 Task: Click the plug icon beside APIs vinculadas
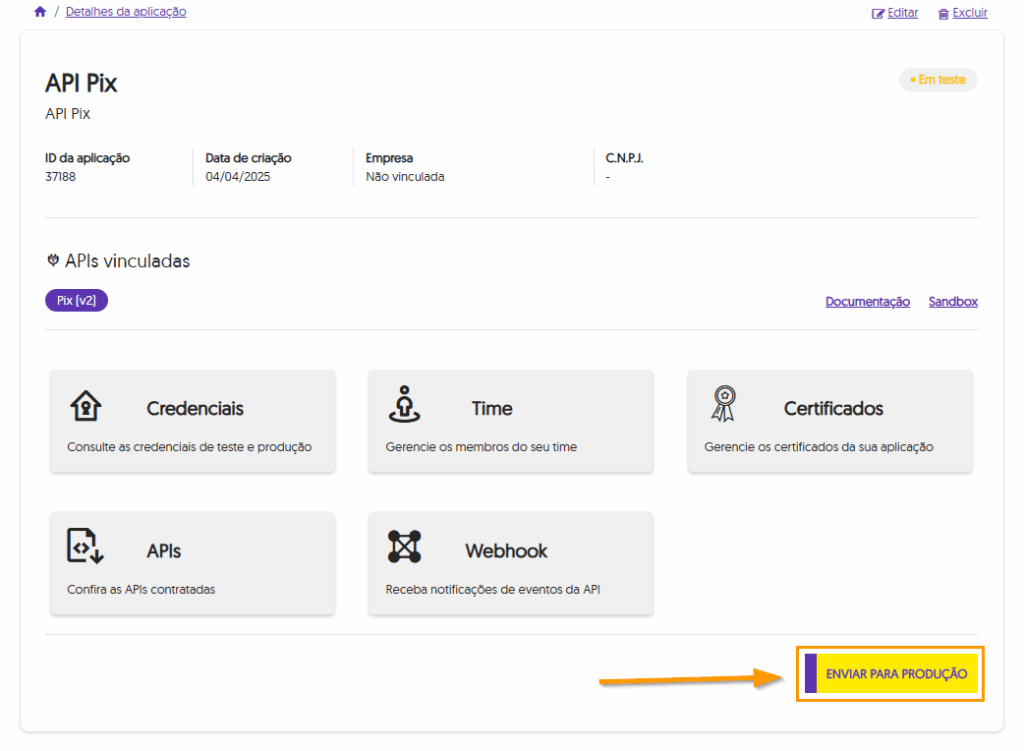(53, 261)
